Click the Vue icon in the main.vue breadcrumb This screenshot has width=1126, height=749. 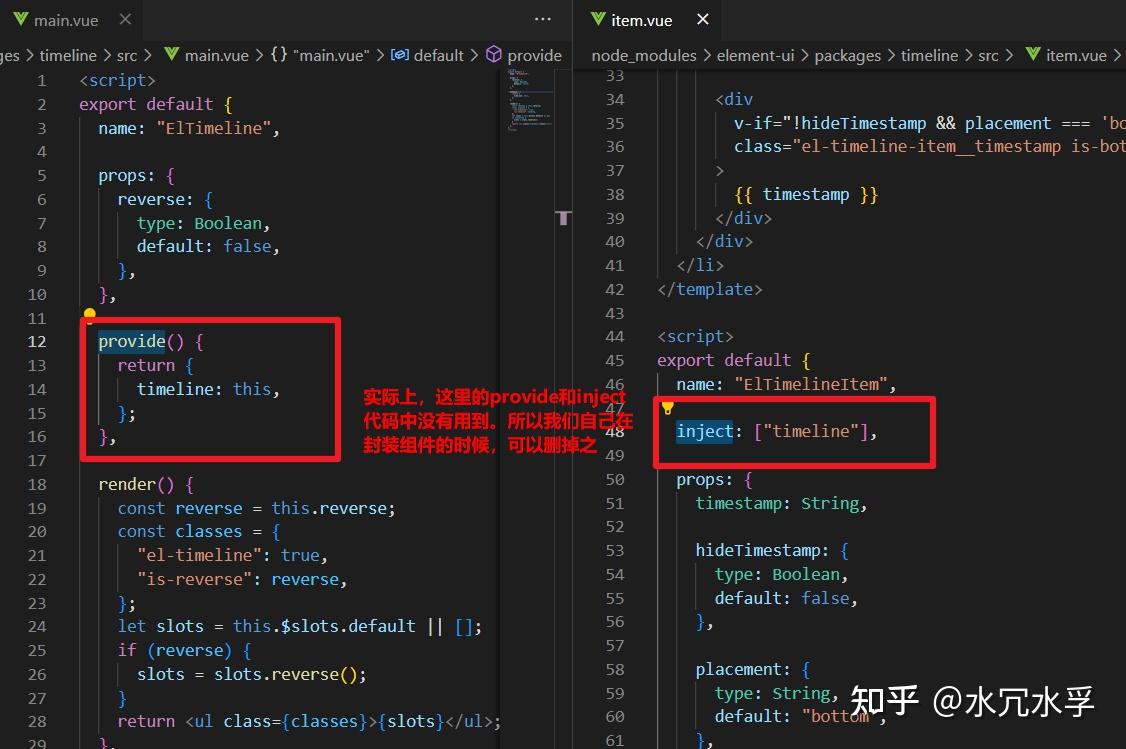(170, 55)
